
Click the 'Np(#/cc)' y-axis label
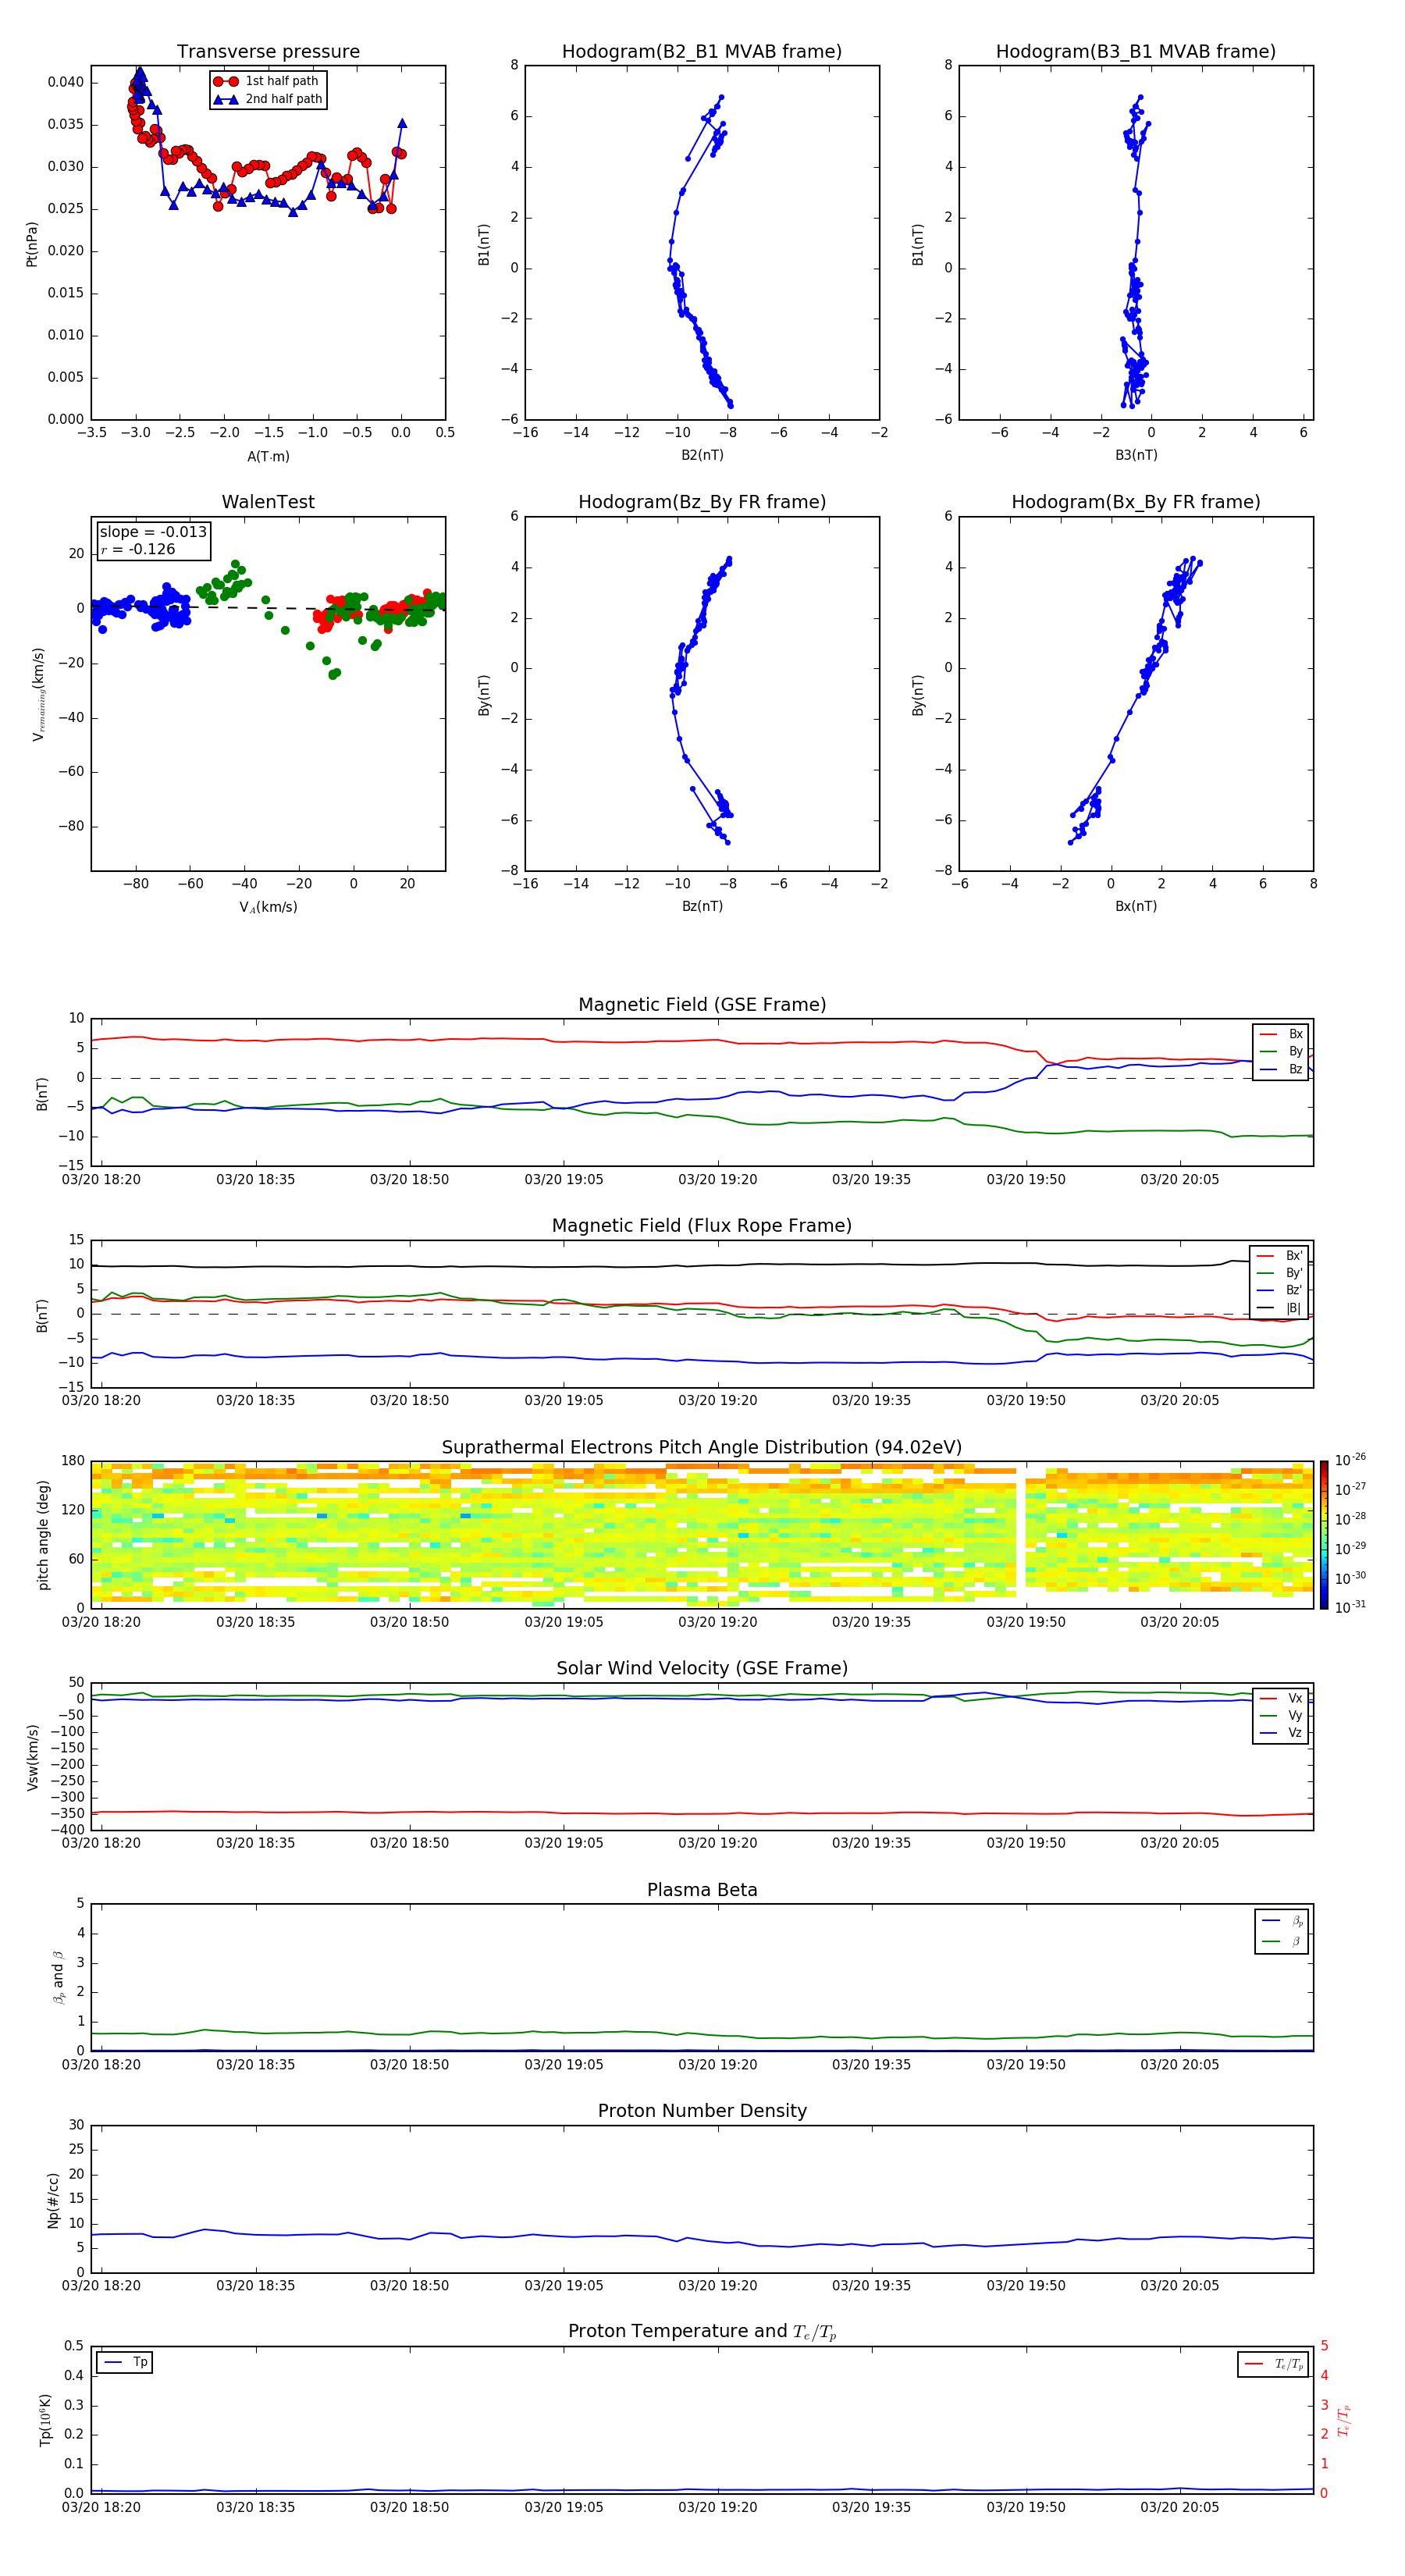pyautogui.click(x=53, y=2200)
